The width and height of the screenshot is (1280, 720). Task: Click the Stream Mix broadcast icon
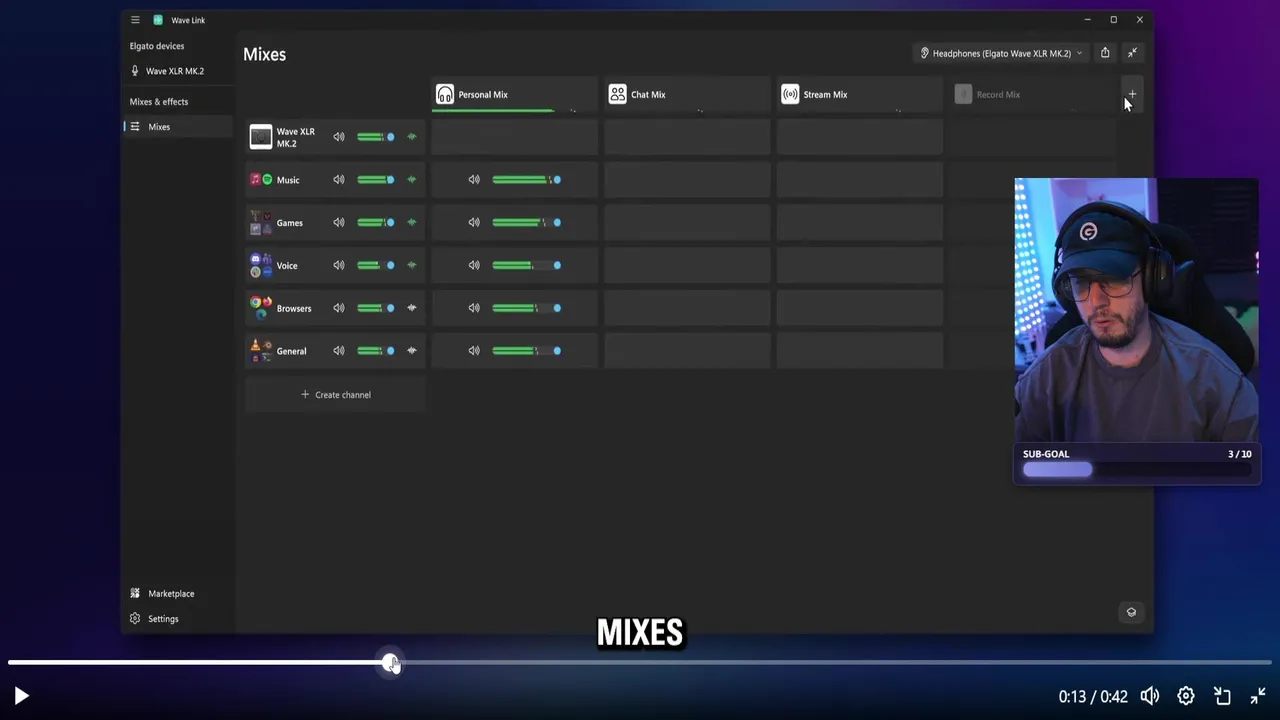coord(790,94)
